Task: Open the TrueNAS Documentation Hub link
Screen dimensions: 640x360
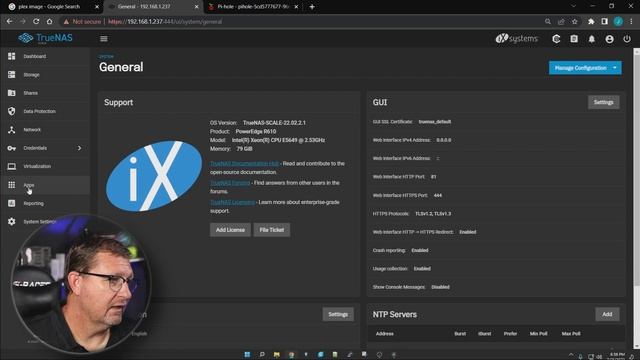Action: [x=244, y=163]
